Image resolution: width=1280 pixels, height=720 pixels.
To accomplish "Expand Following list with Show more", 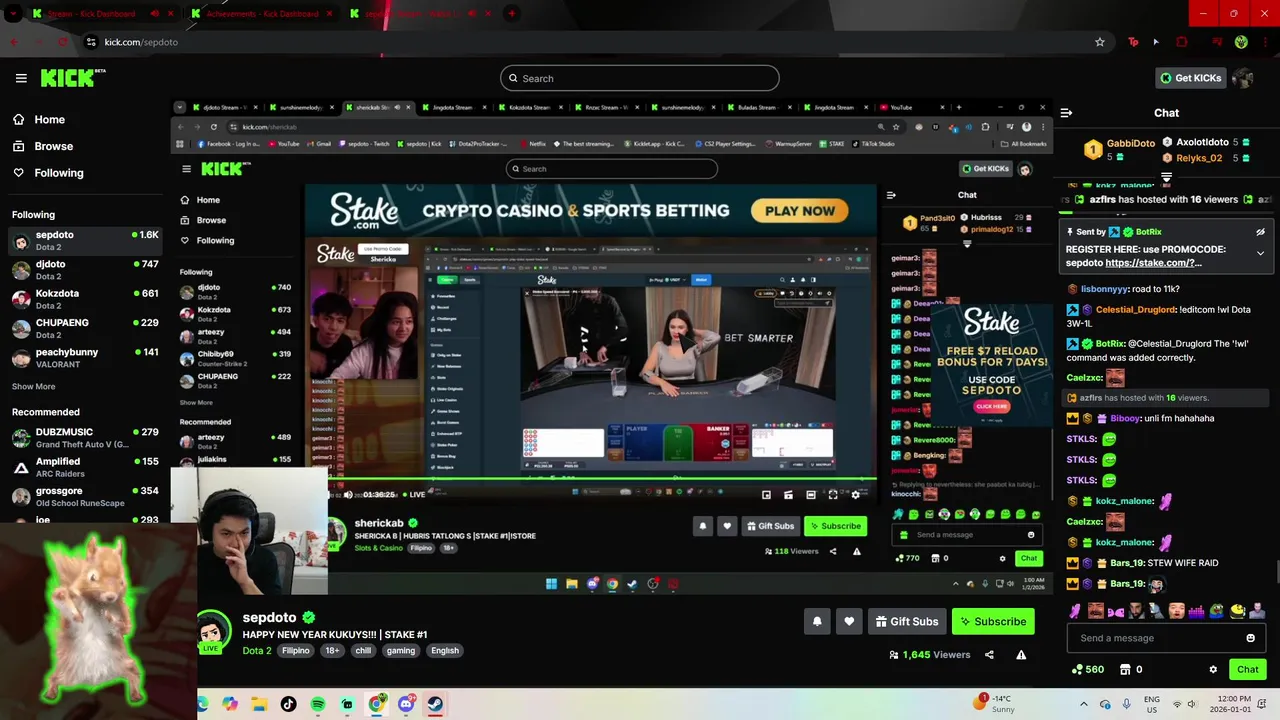I will (x=33, y=386).
